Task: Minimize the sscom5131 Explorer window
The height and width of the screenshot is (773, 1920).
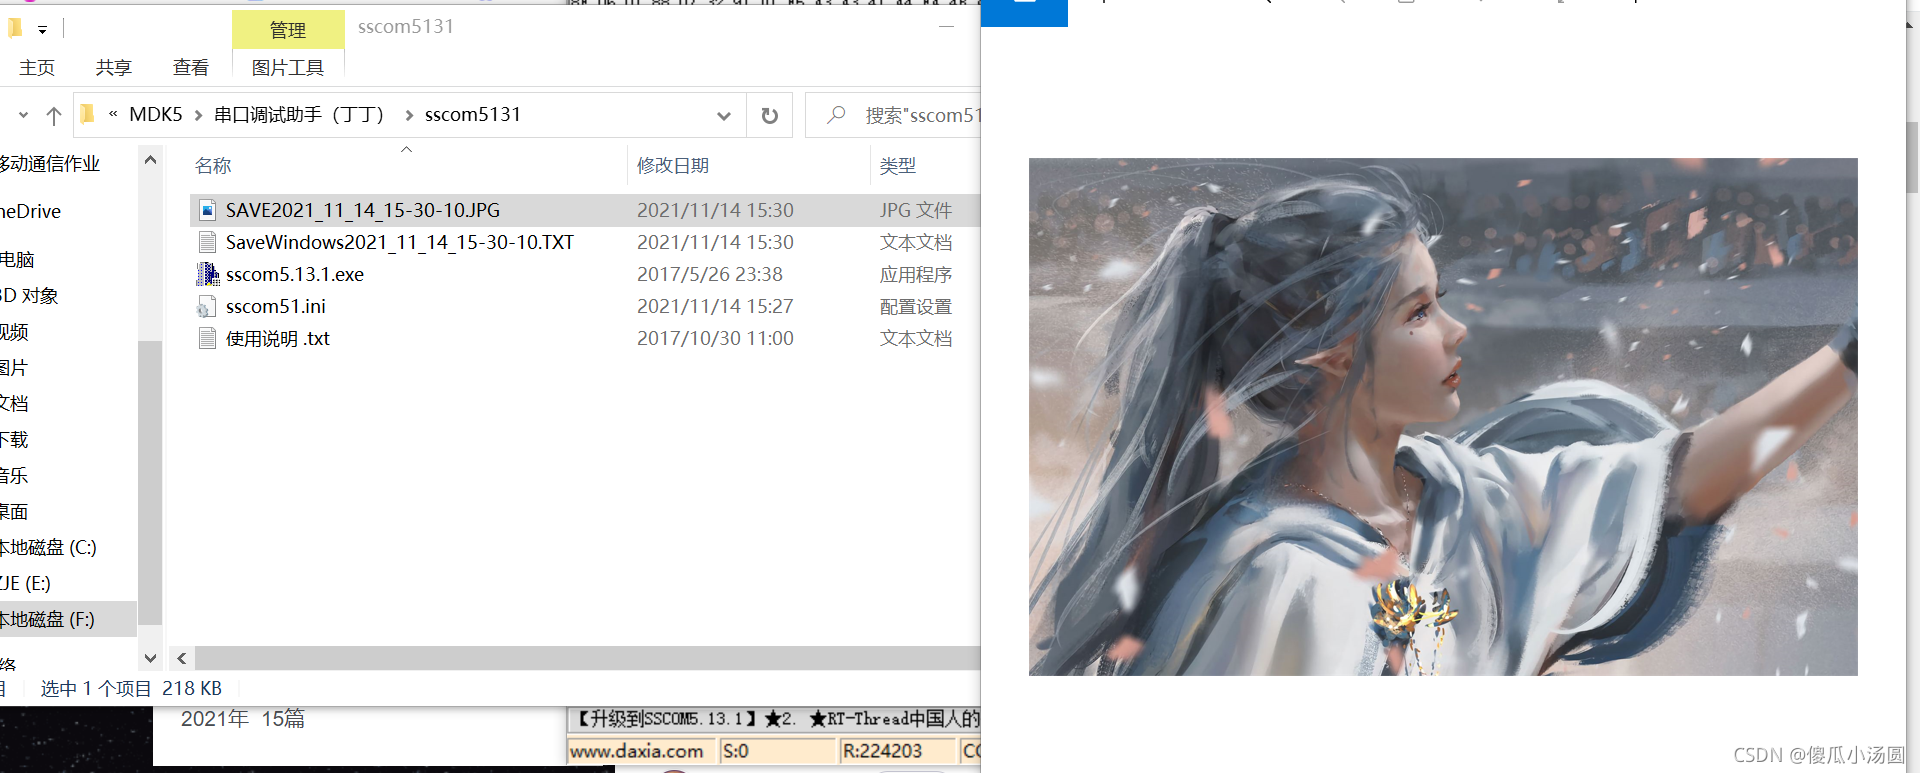Action: click(x=946, y=26)
